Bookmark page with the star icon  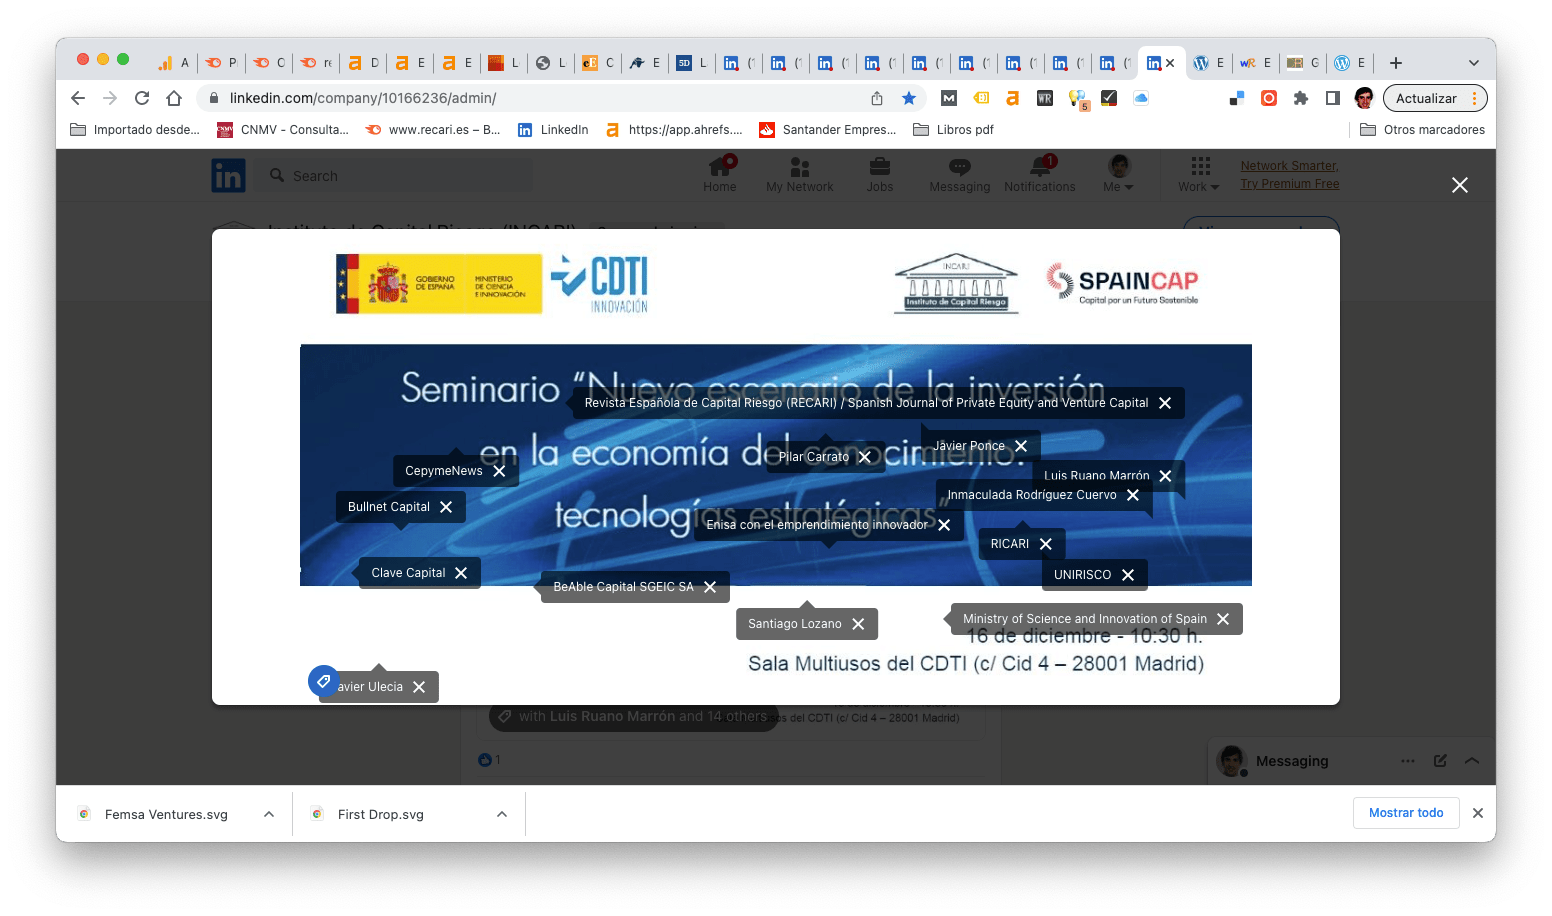point(909,98)
